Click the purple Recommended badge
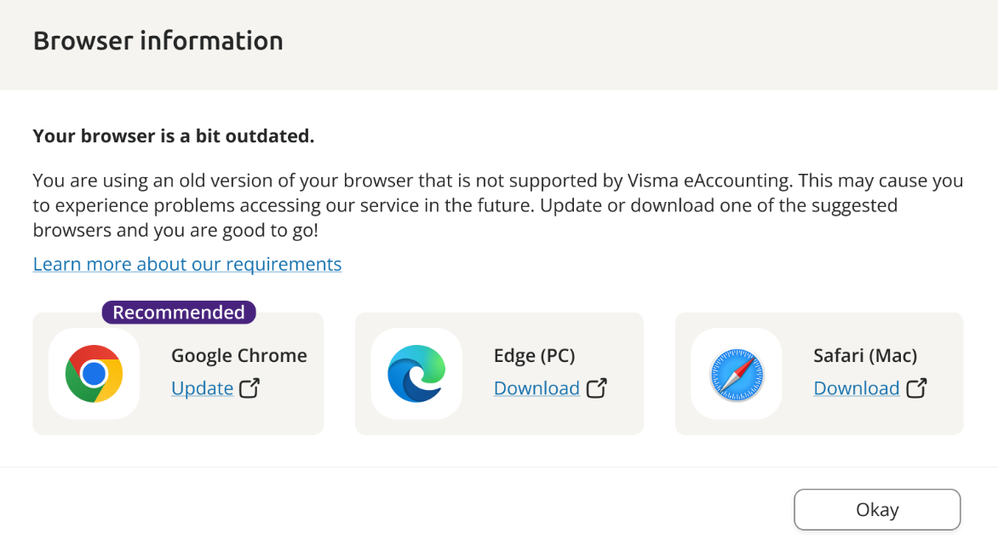Viewport: 998px width, 540px height. pos(178,312)
